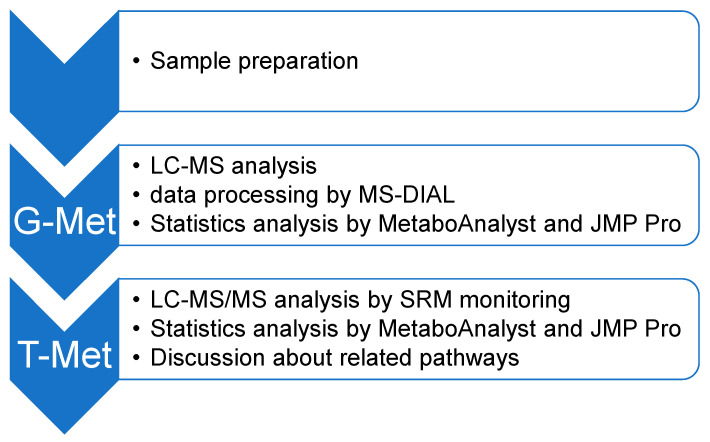The width and height of the screenshot is (710, 442).
Task: Select Discussion about related pathways line
Action: pyautogui.click(x=335, y=358)
